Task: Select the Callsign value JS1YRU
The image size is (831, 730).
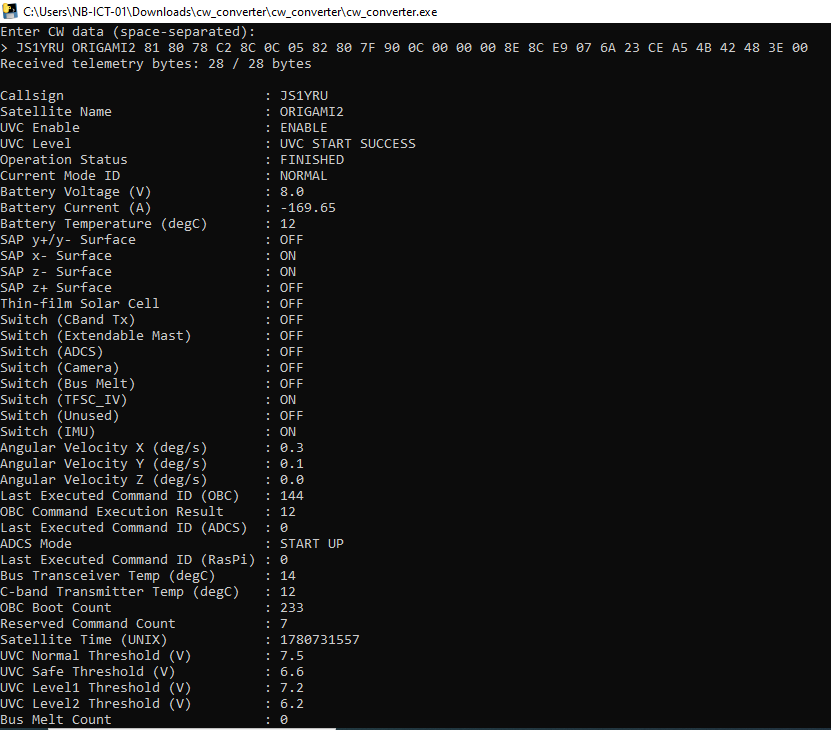Action: [304, 96]
